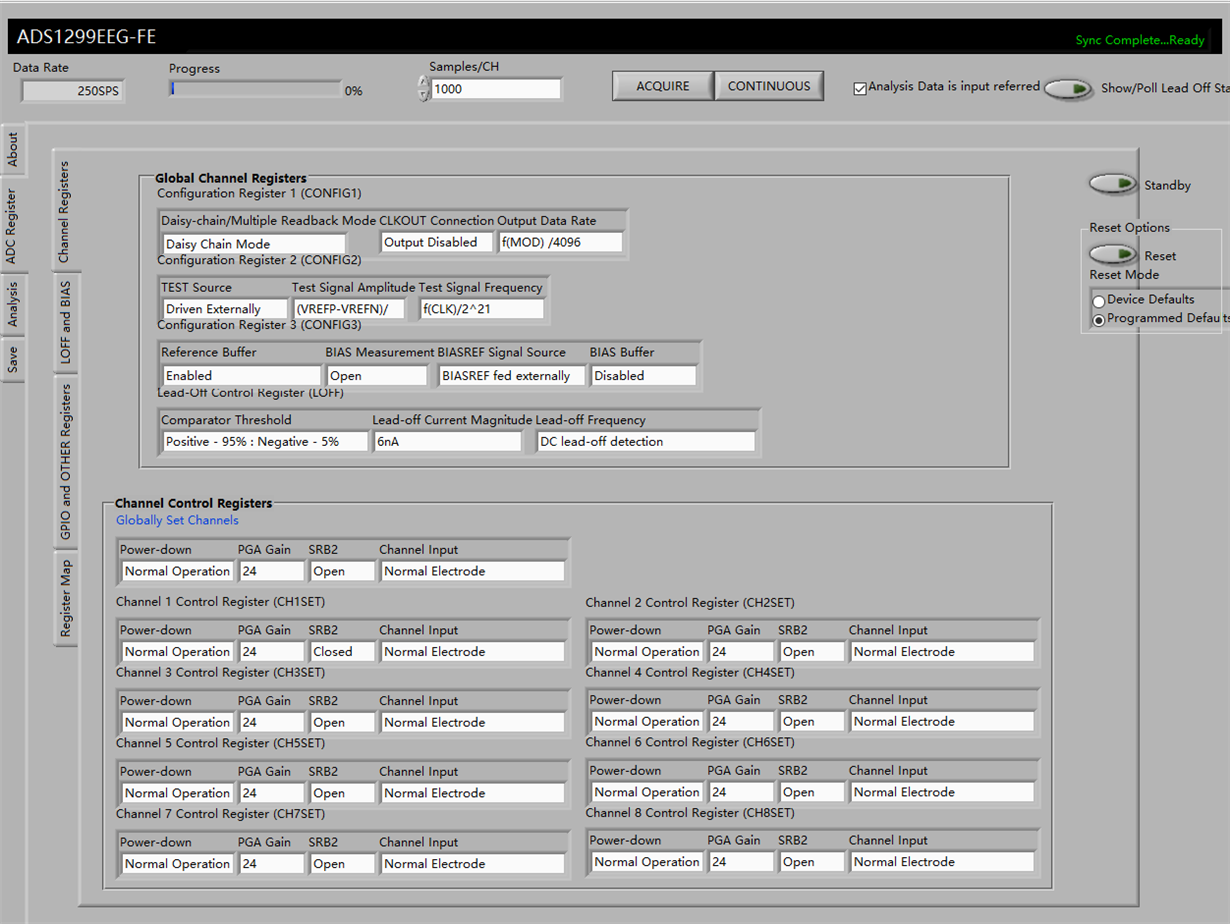Uncheck Analysis Data is input referred
The image size is (1230, 924).
click(860, 88)
